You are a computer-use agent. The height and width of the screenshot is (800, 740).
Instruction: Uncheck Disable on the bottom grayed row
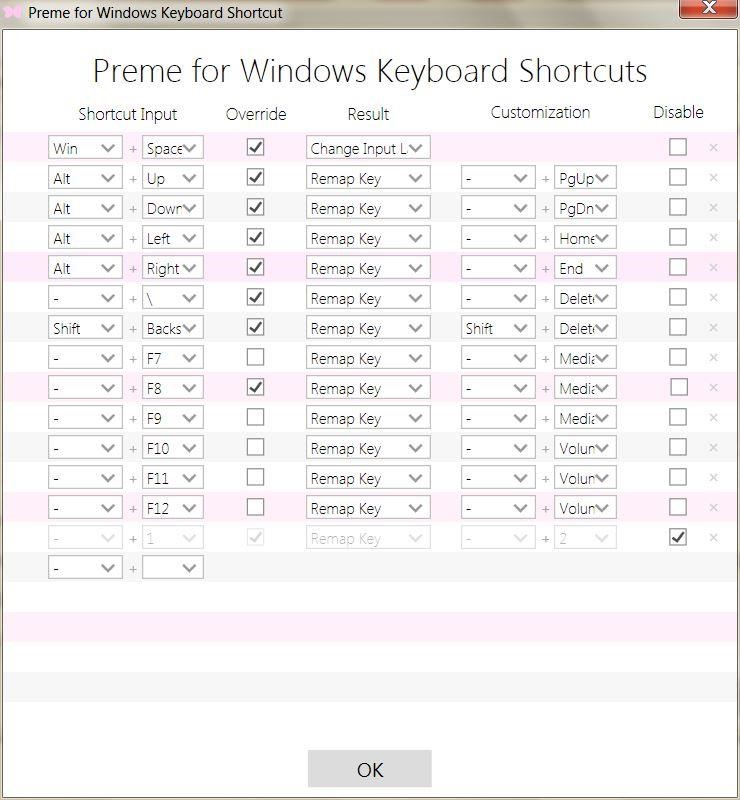coord(677,537)
